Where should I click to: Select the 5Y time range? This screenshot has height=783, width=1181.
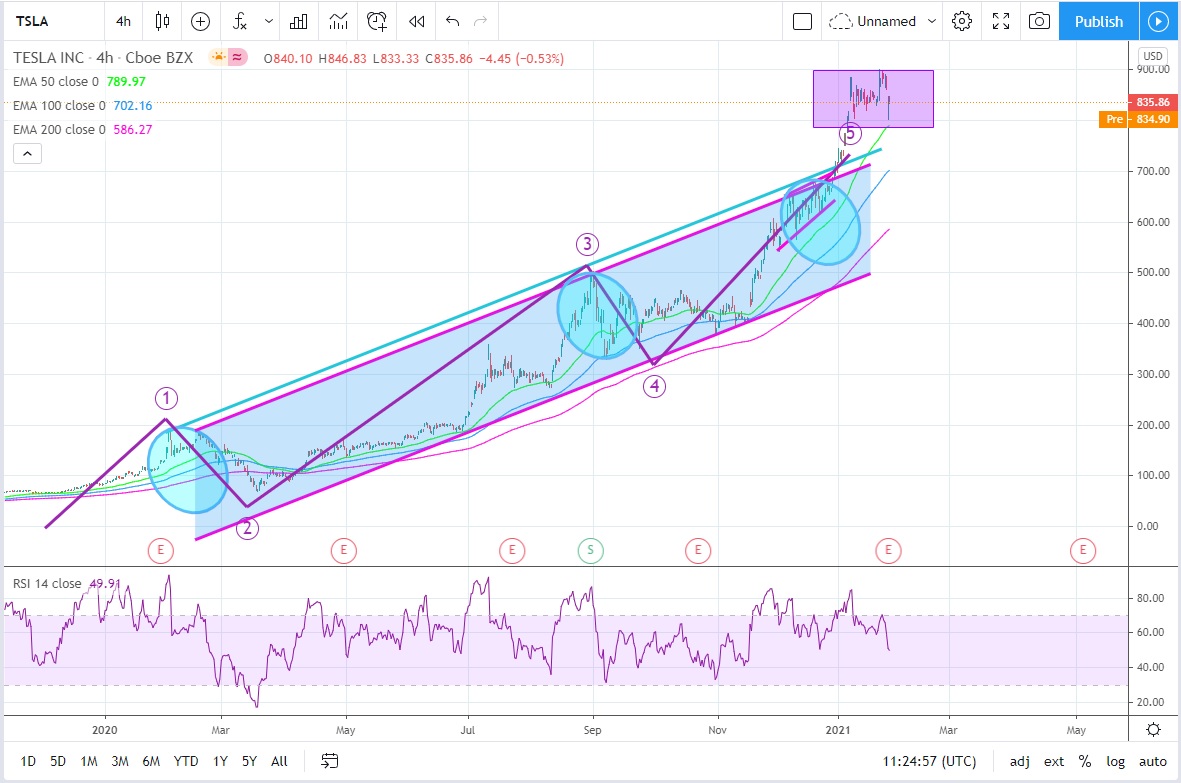click(x=249, y=761)
